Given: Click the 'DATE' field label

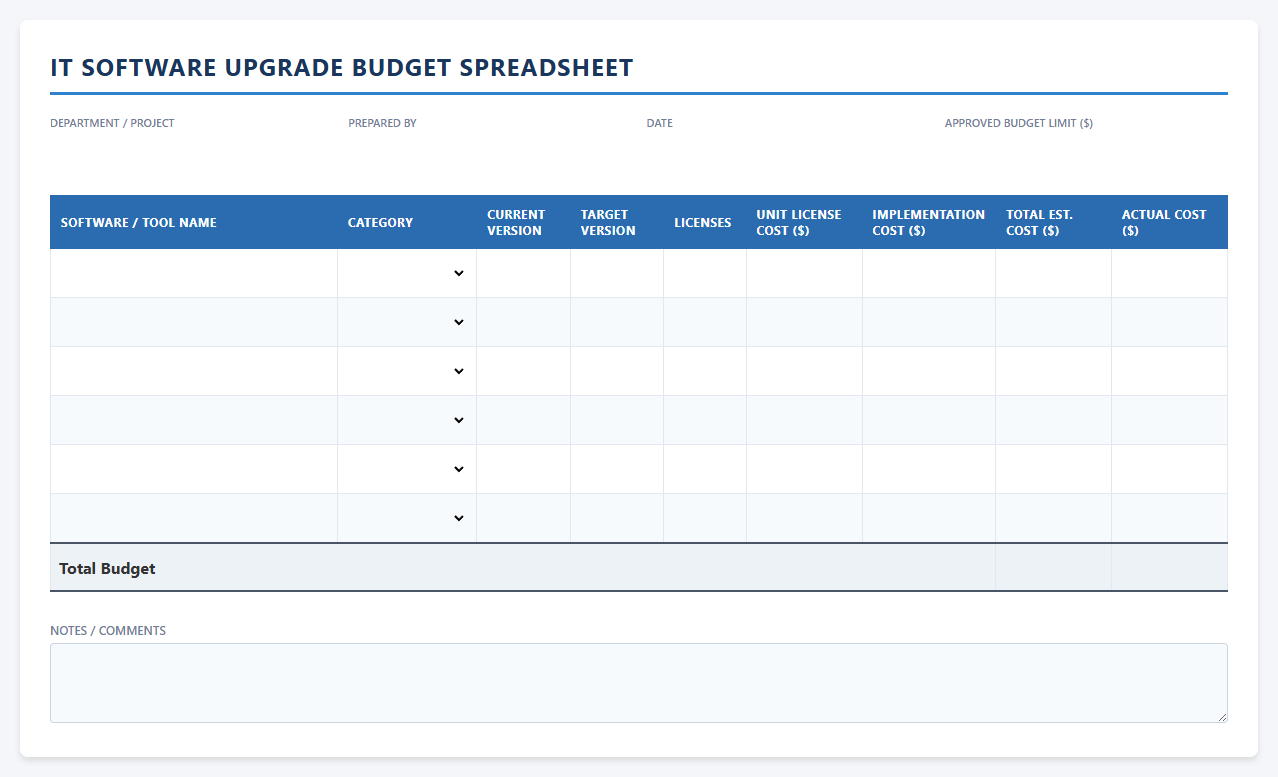Looking at the screenshot, I should (659, 123).
